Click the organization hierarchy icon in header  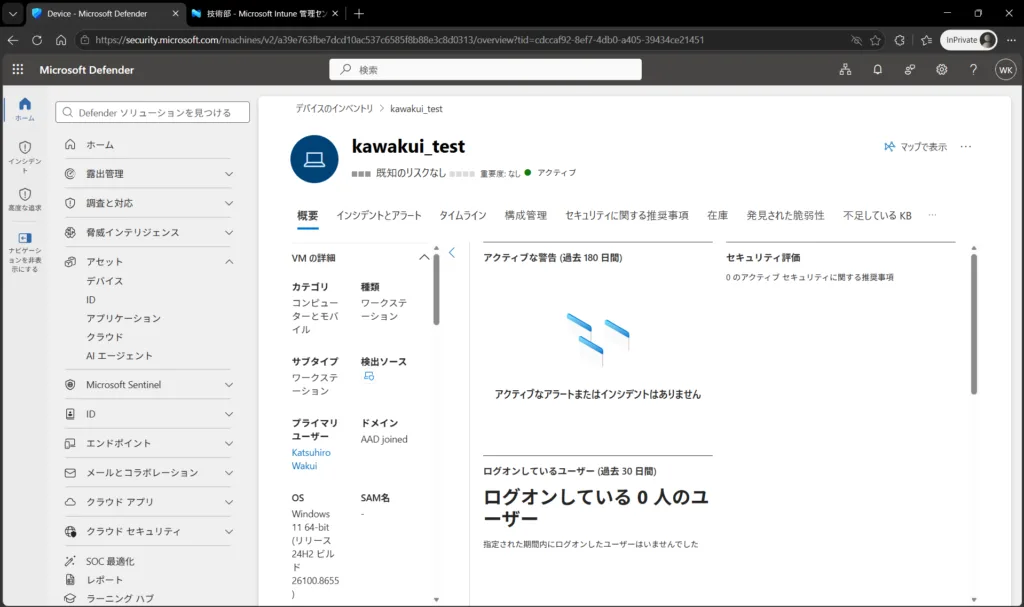(845, 69)
